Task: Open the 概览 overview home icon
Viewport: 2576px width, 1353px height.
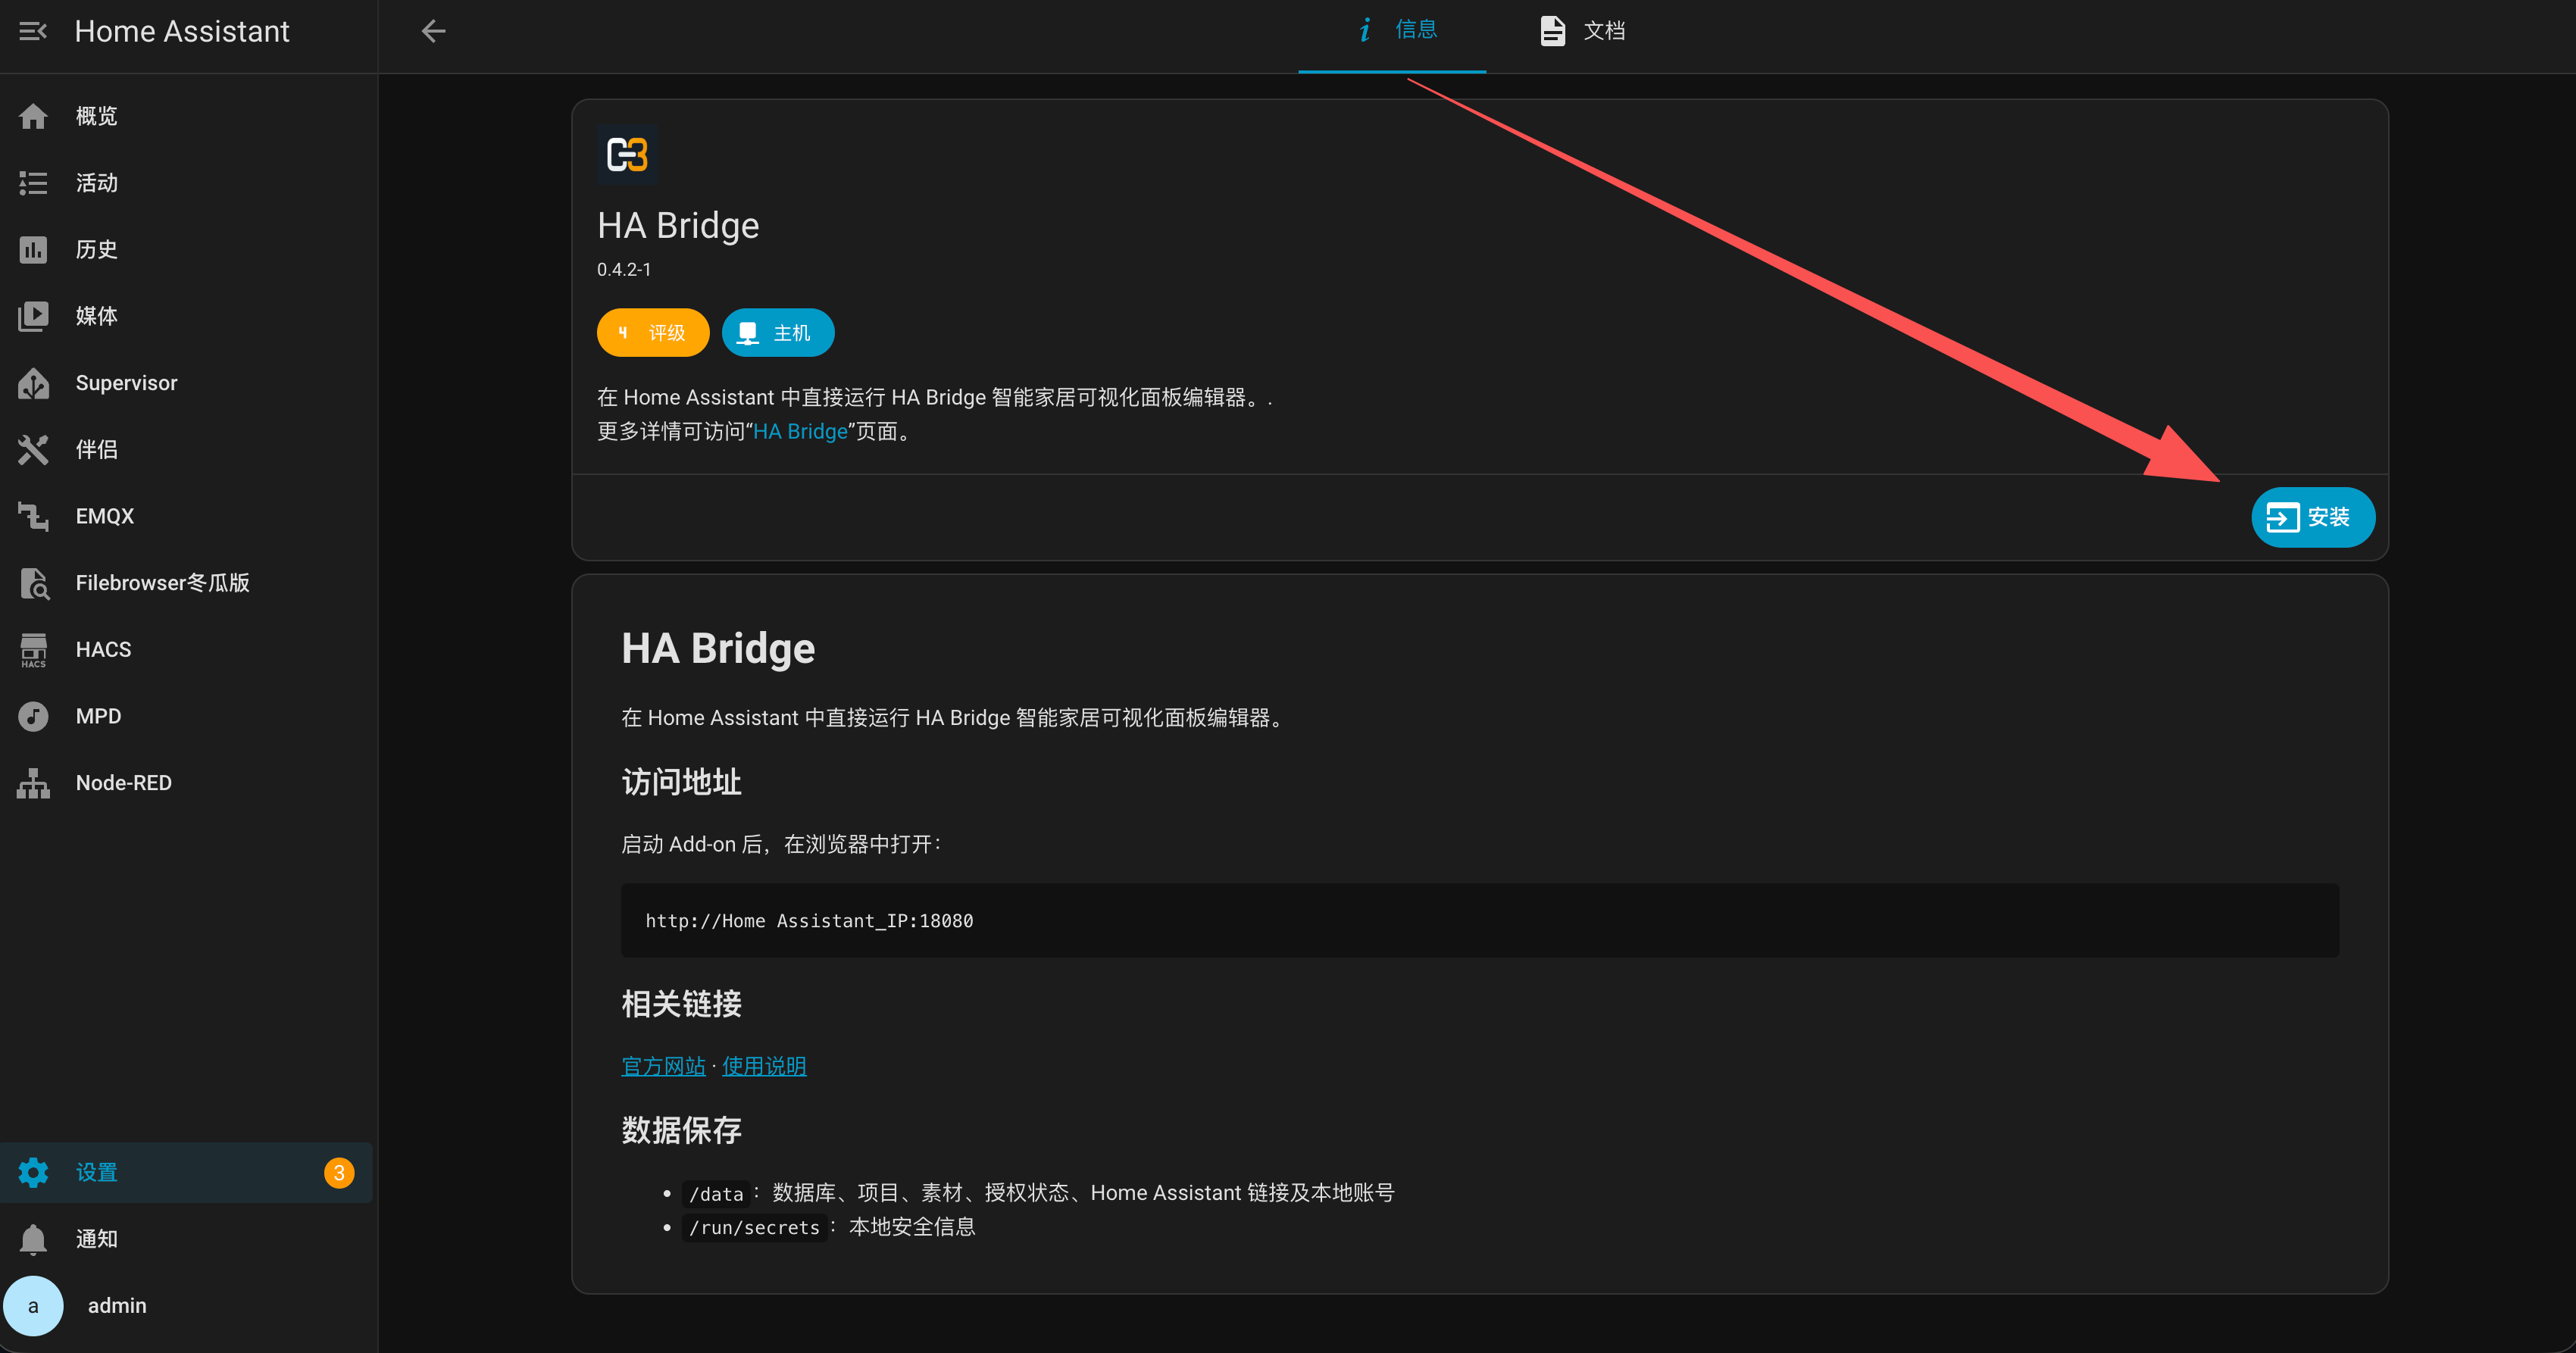Action: coord(33,116)
